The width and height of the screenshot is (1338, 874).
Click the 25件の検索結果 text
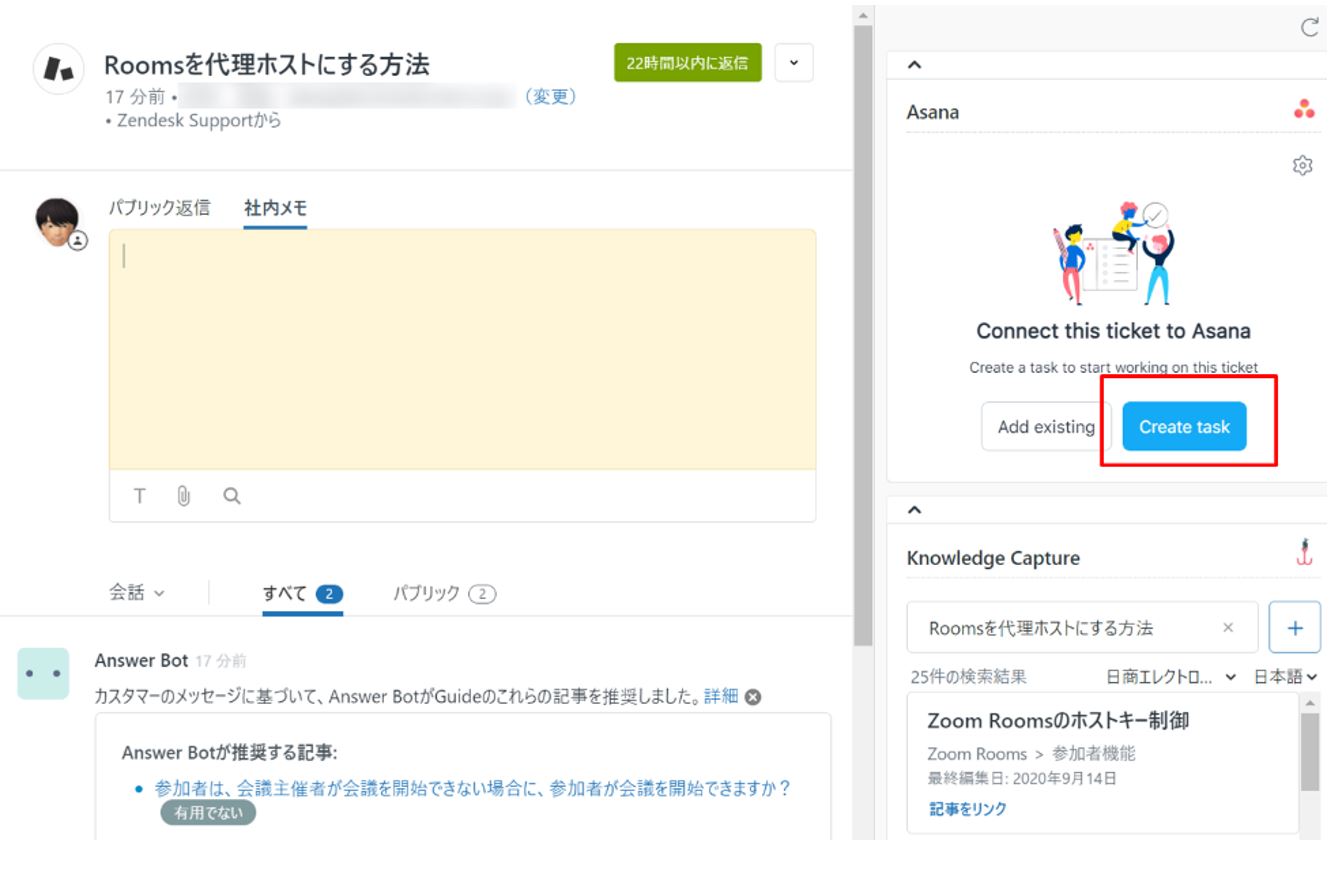click(968, 677)
